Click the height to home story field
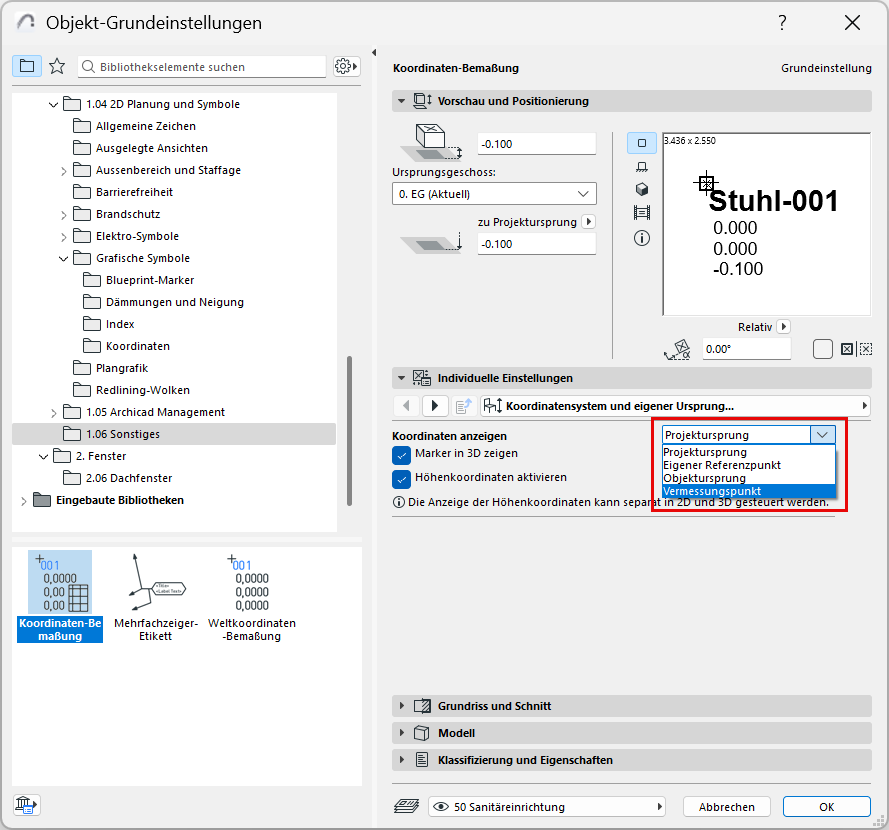The height and width of the screenshot is (830, 889). tap(536, 144)
